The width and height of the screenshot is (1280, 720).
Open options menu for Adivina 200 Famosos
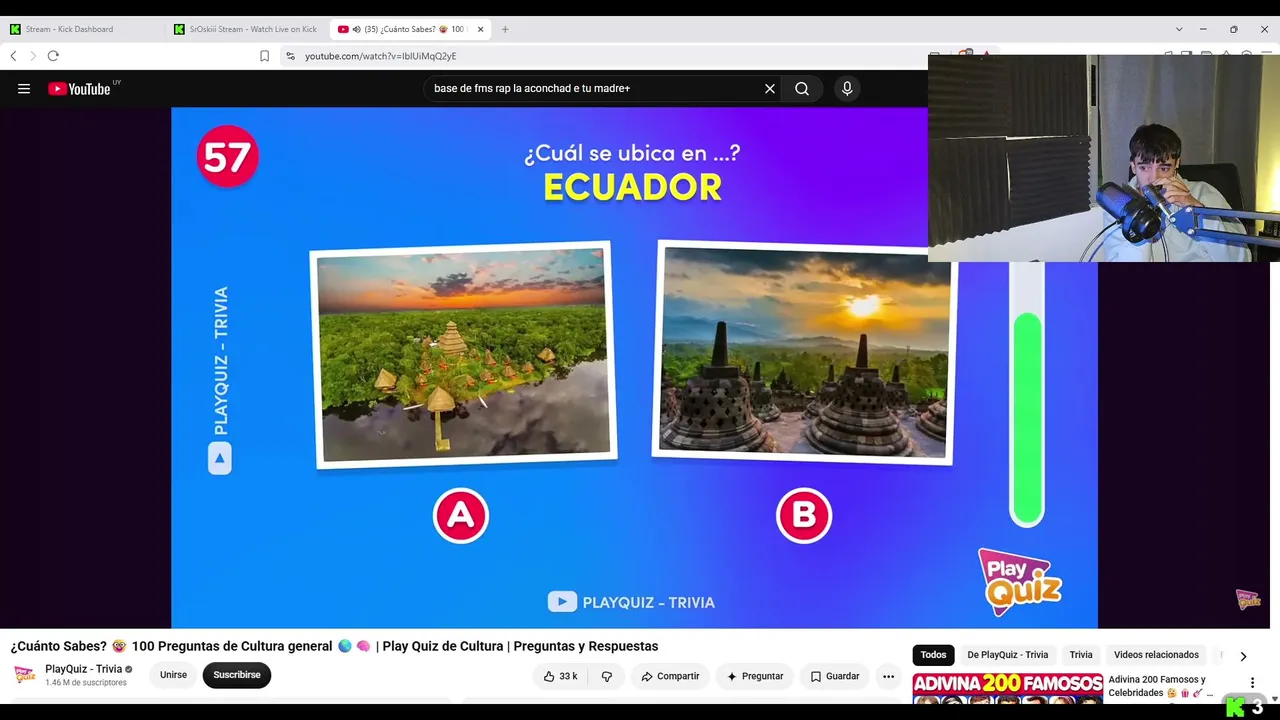[1252, 682]
